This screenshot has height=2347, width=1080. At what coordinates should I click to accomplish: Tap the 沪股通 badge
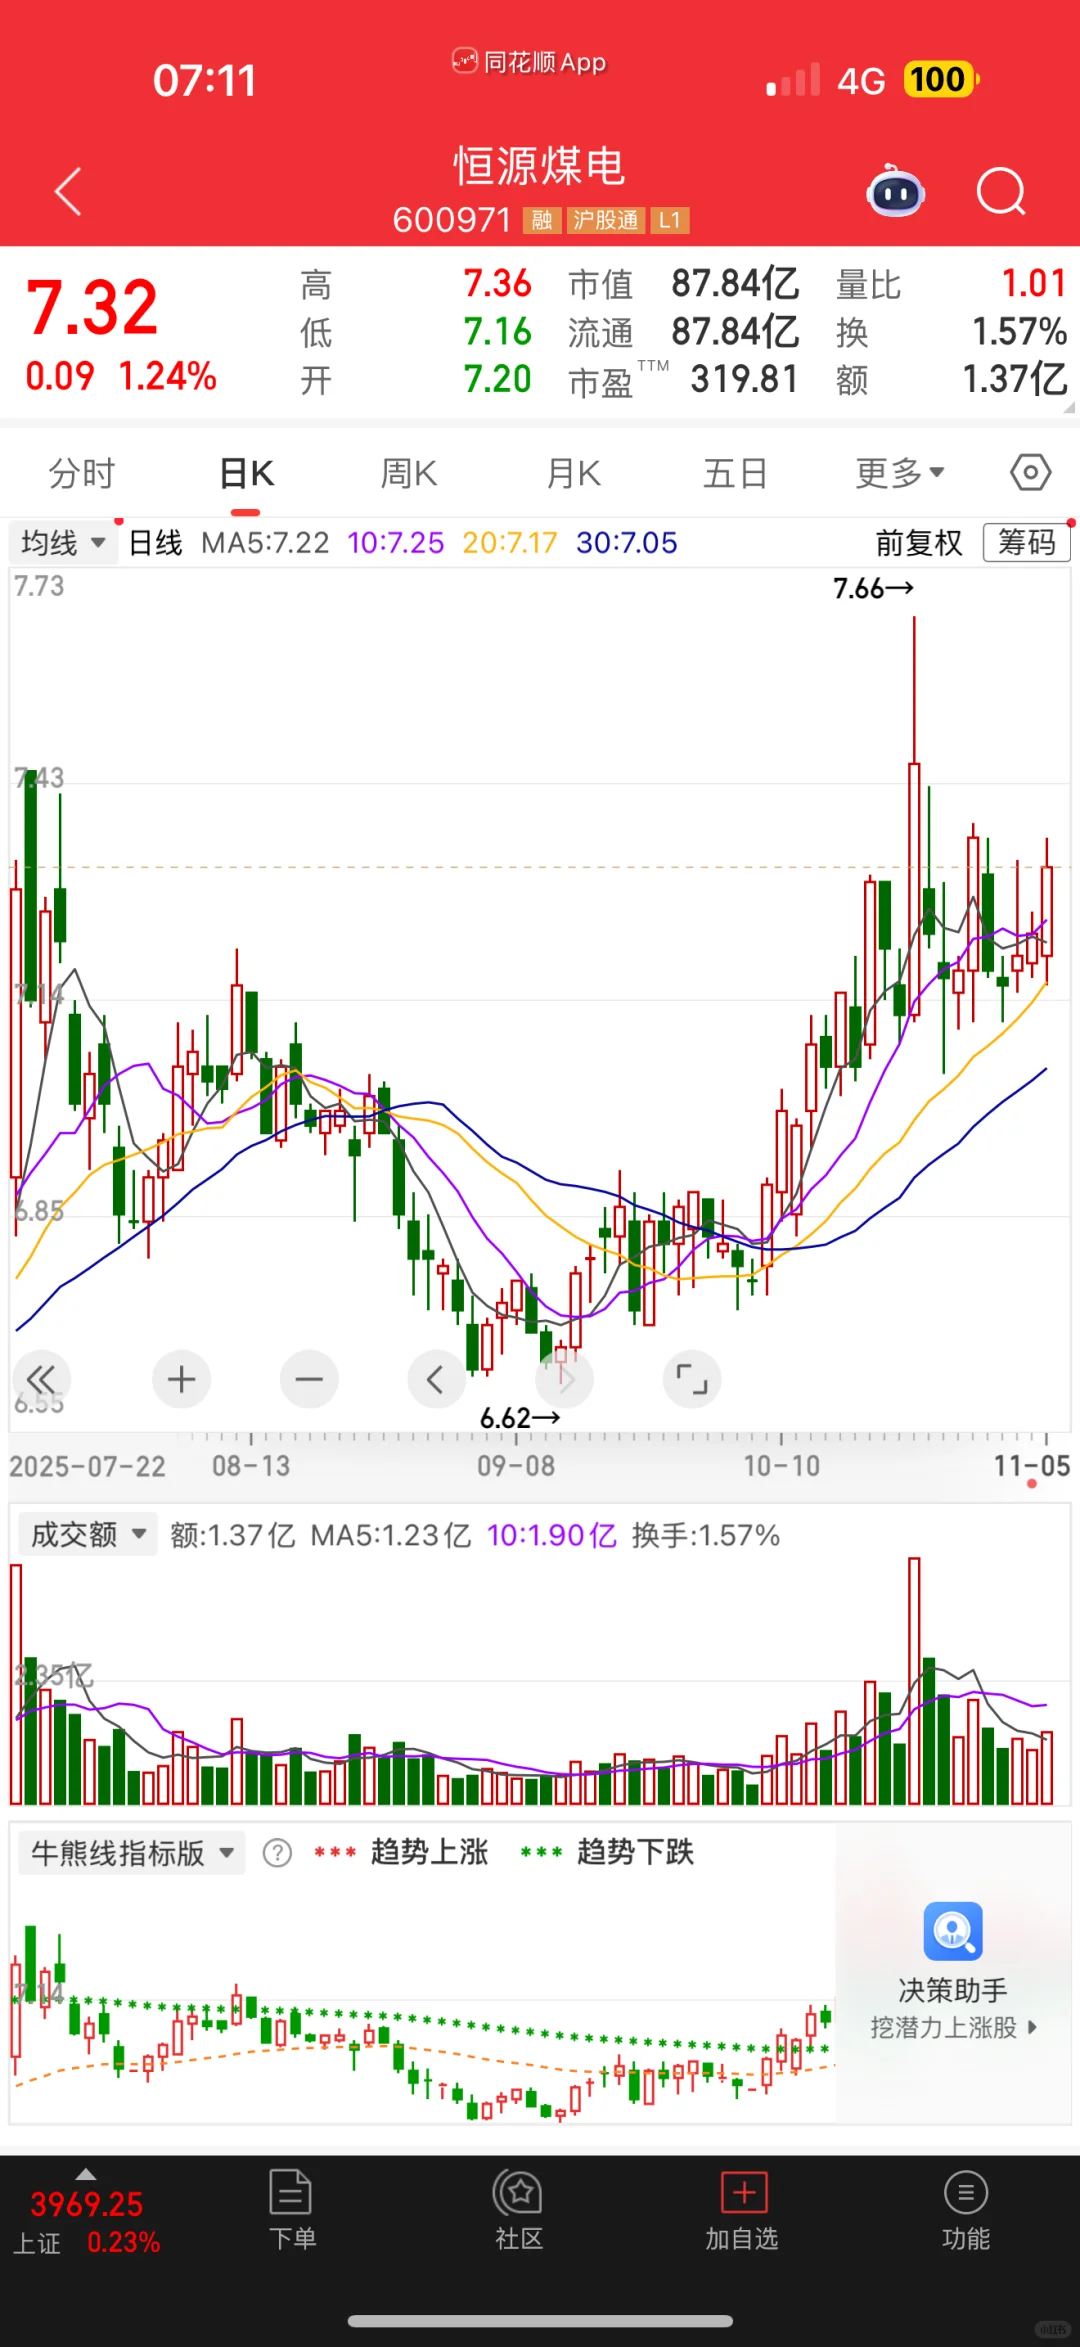(606, 220)
